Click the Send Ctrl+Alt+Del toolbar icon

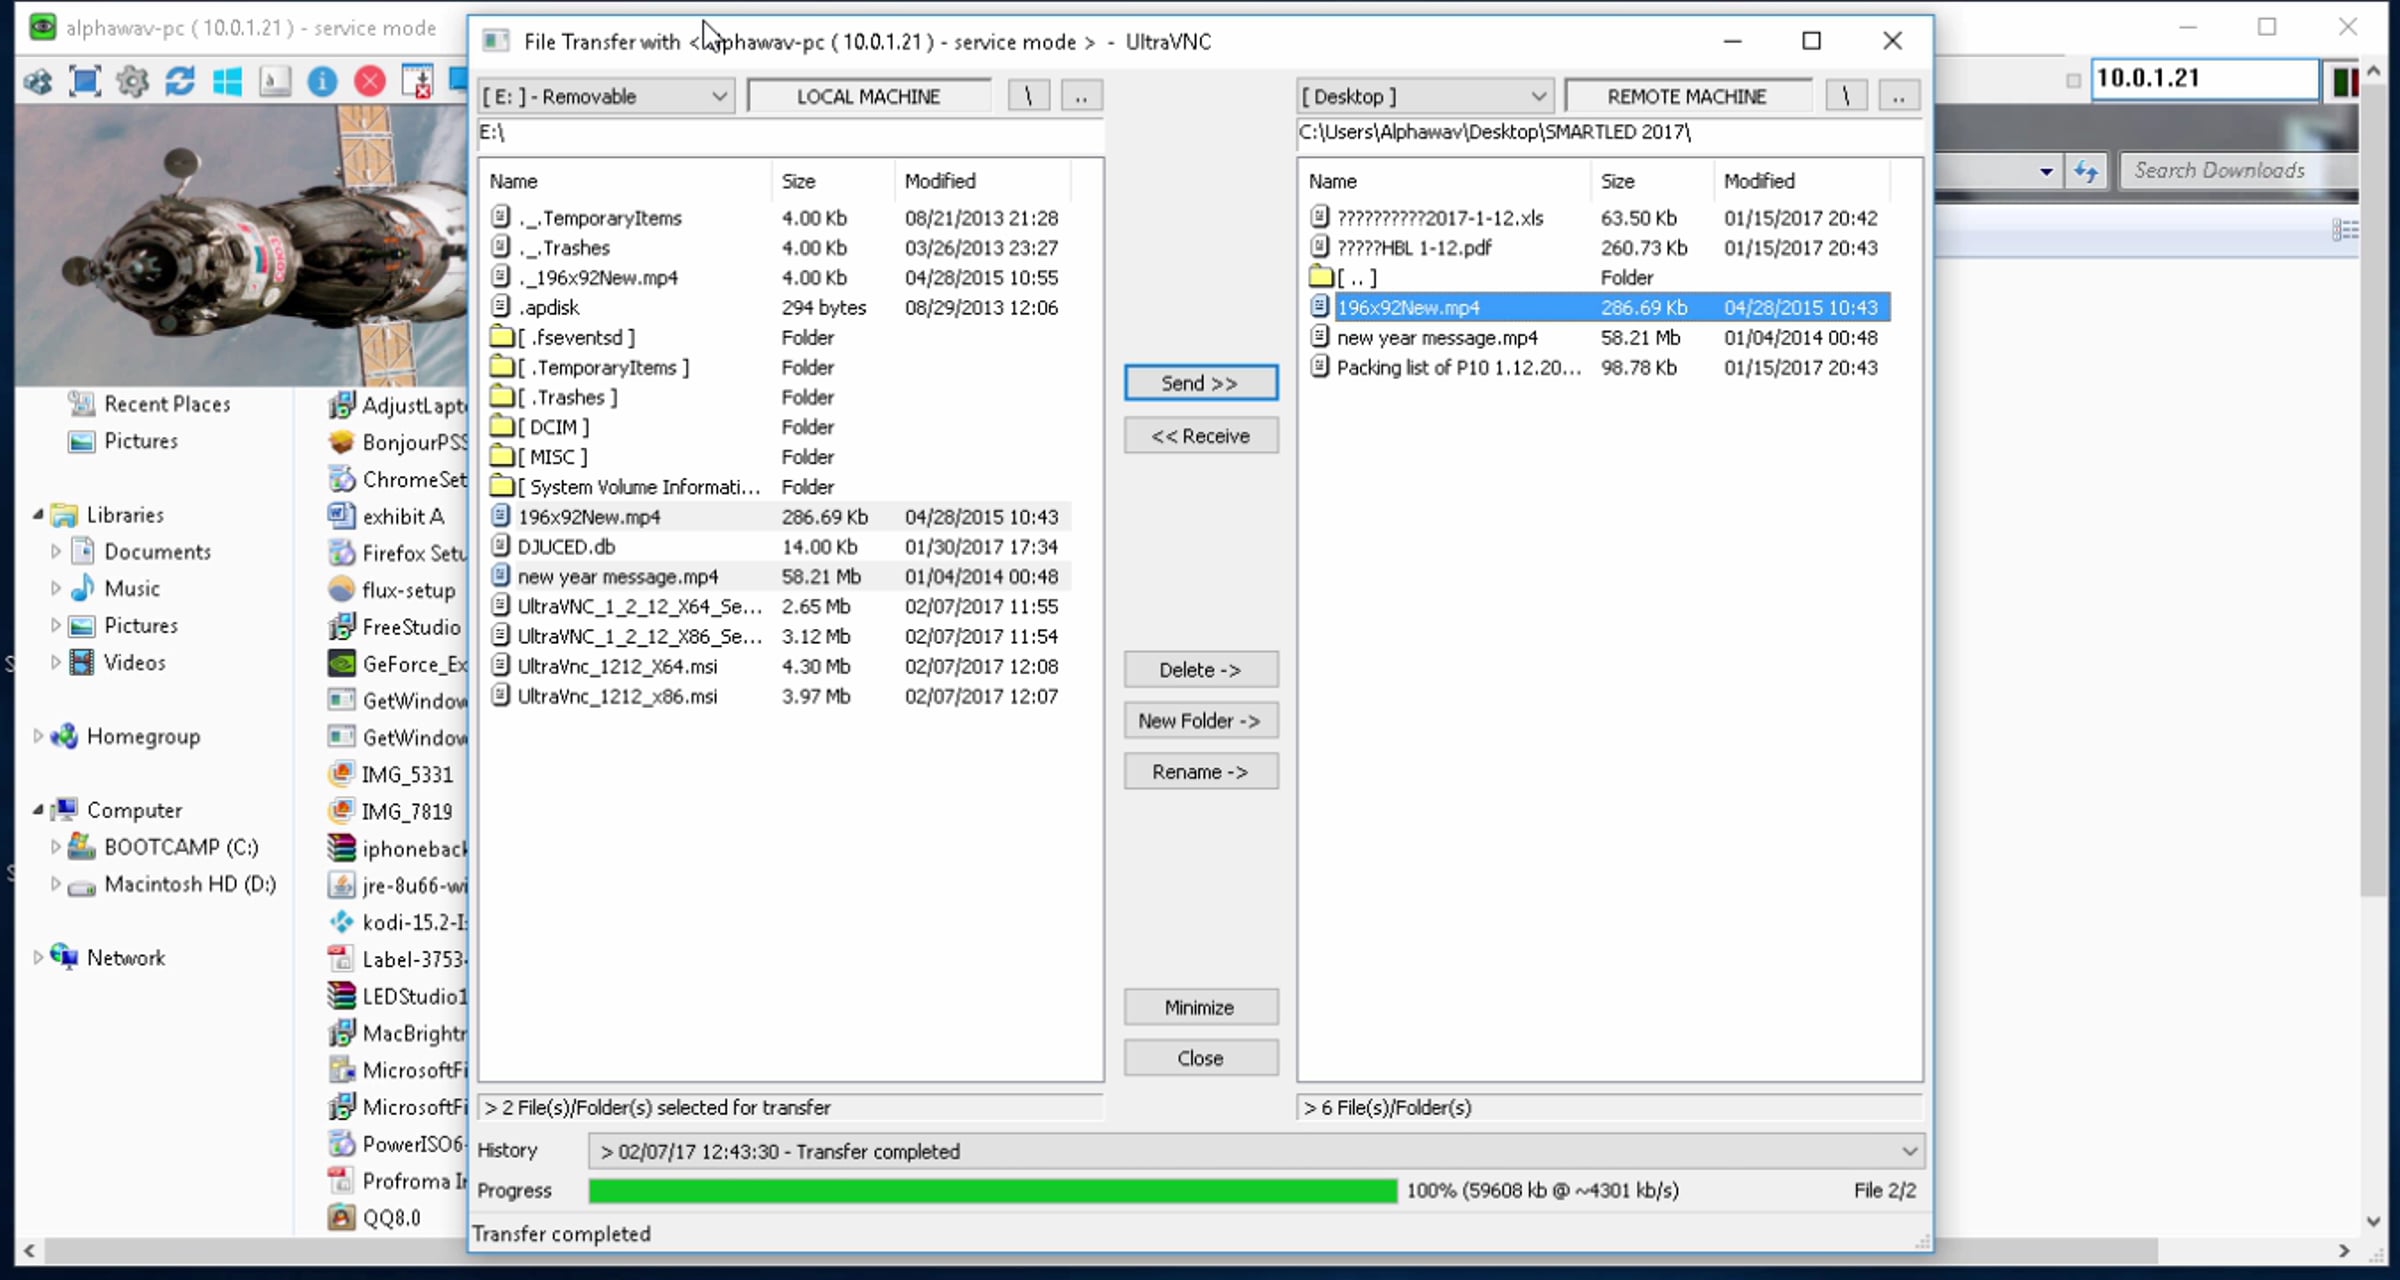(x=38, y=81)
